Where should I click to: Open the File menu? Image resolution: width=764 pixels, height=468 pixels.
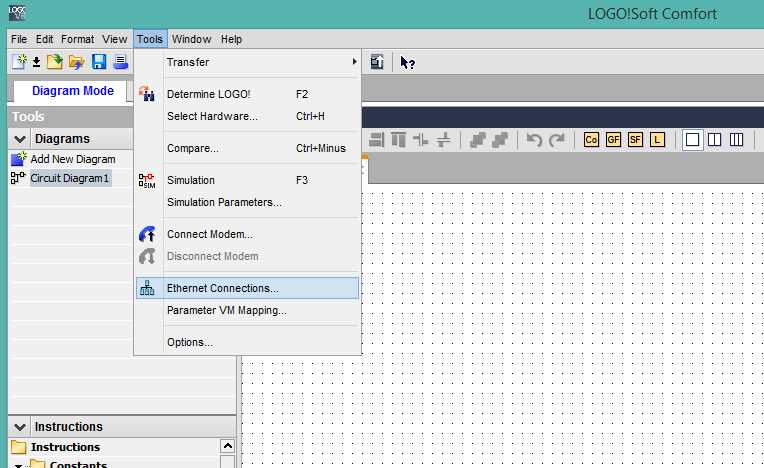coord(19,39)
